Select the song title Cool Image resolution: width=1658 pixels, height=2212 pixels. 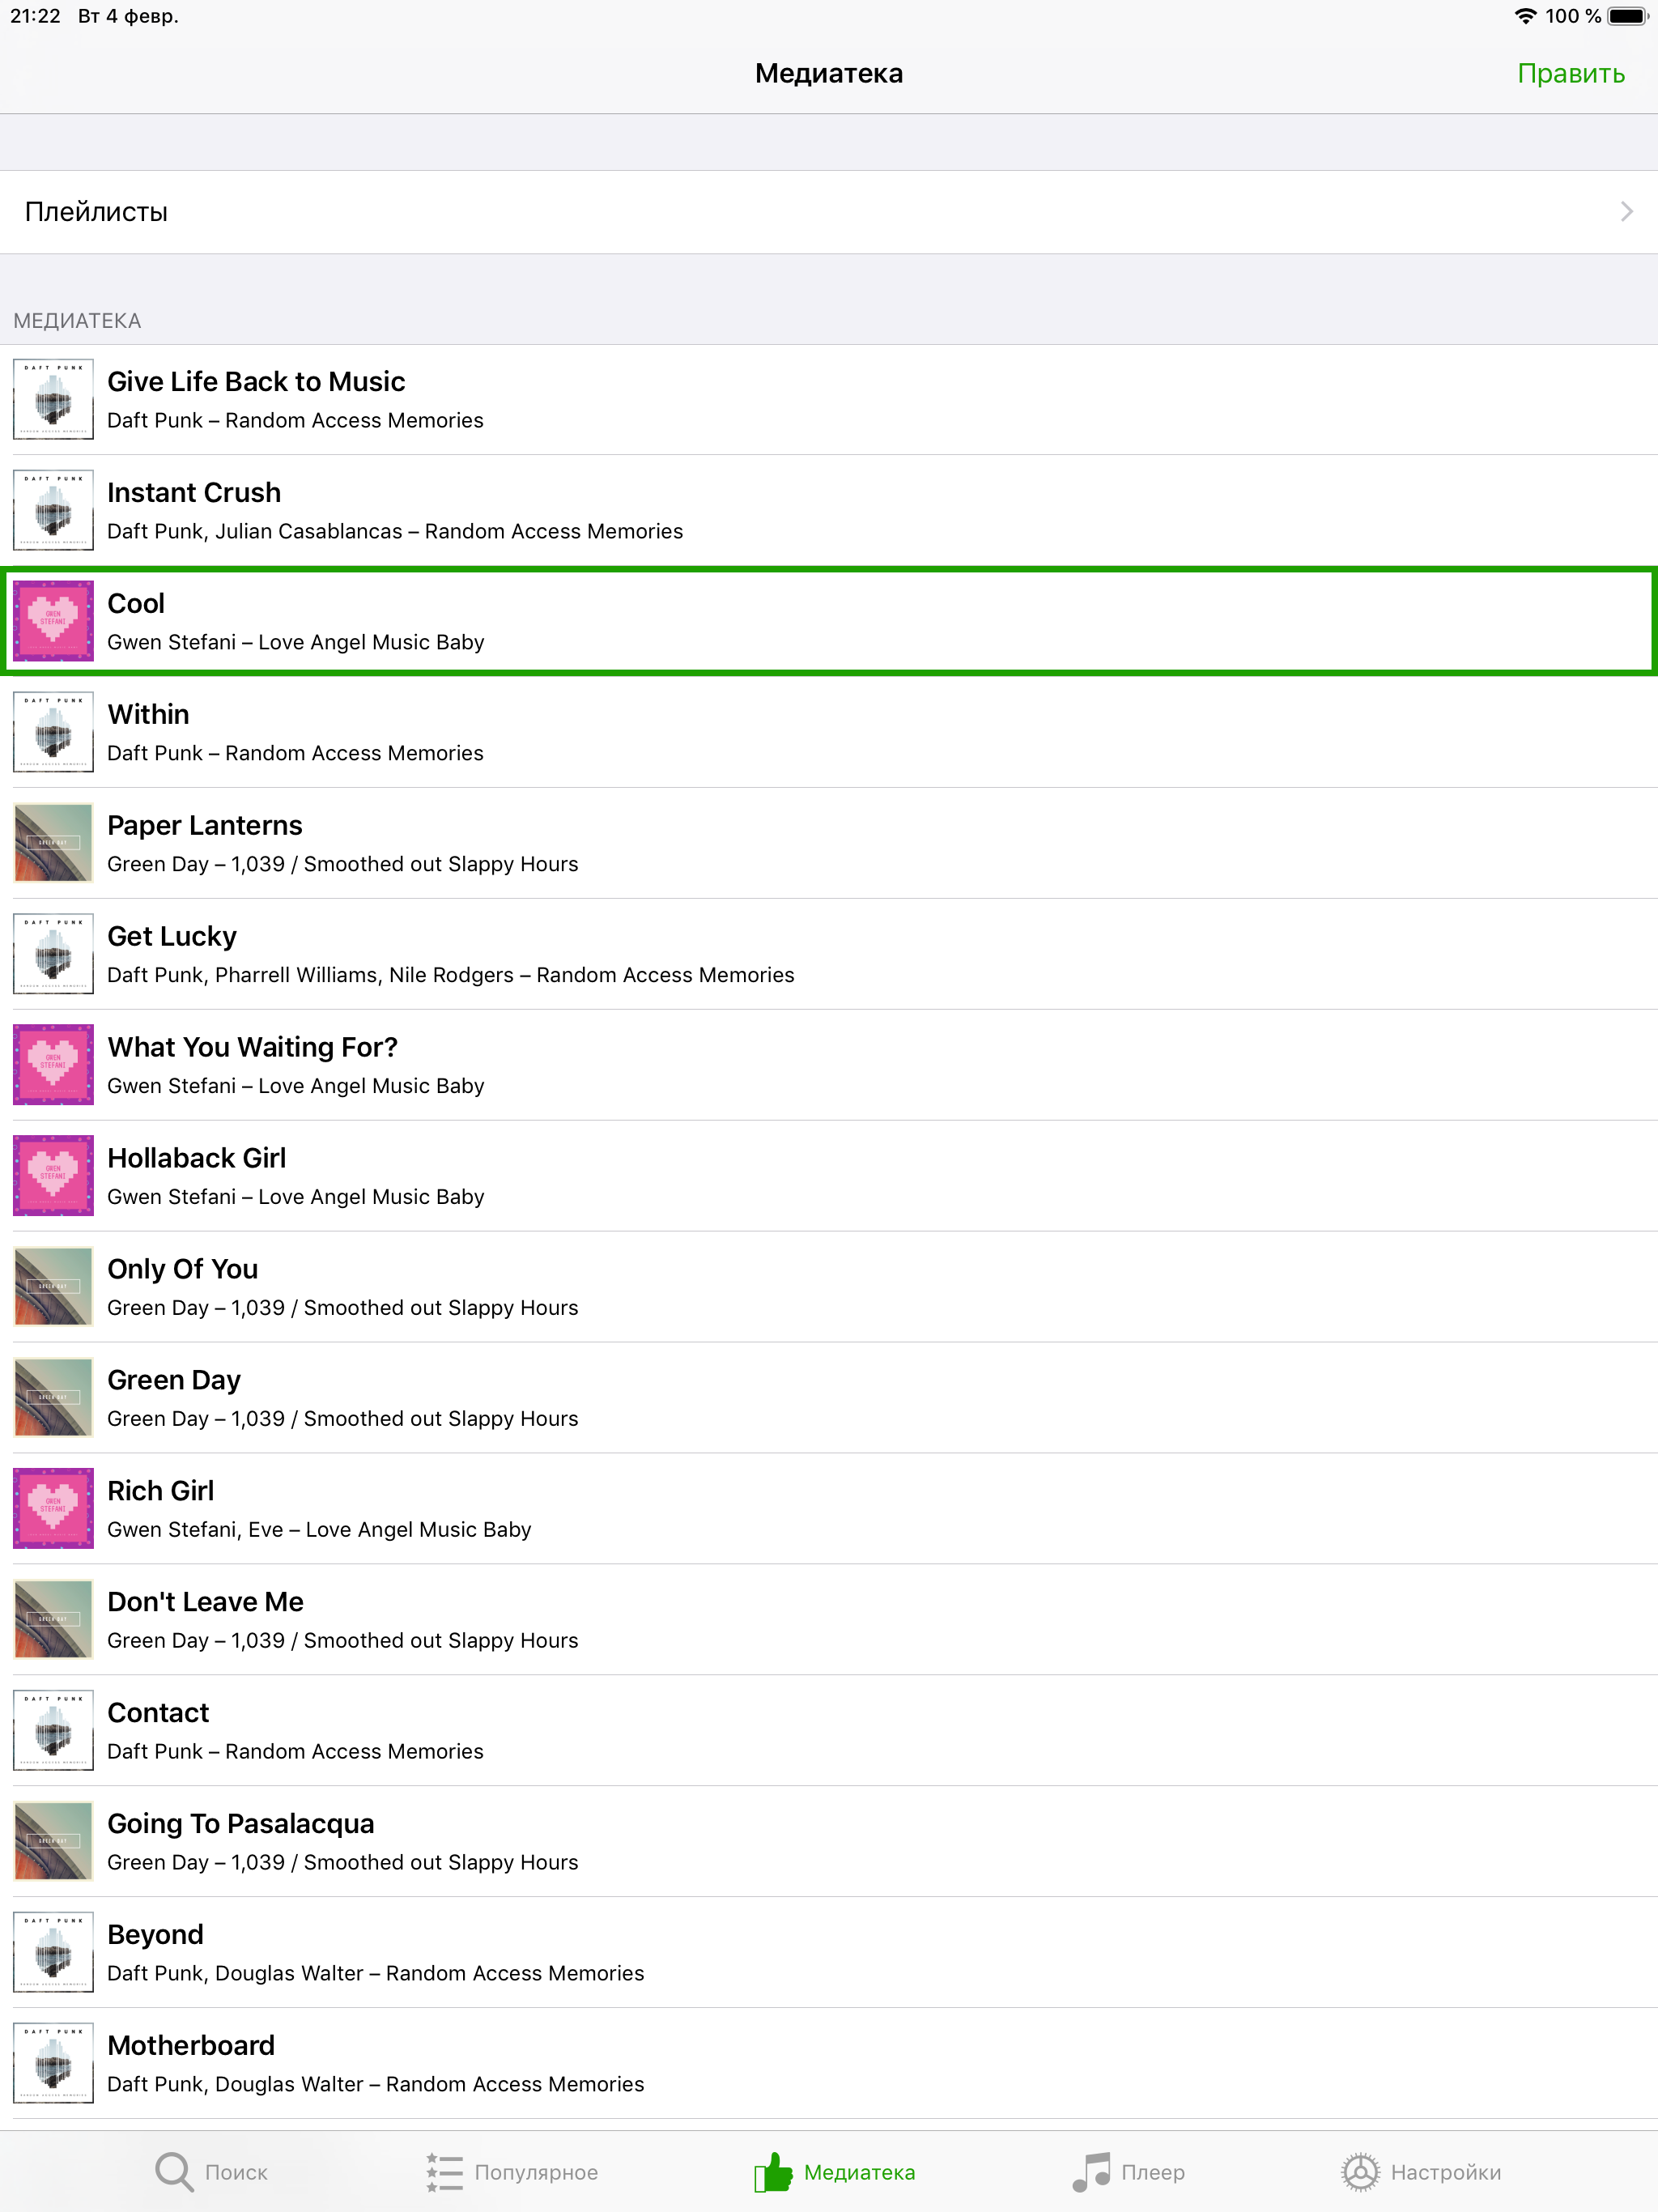pyautogui.click(x=136, y=604)
